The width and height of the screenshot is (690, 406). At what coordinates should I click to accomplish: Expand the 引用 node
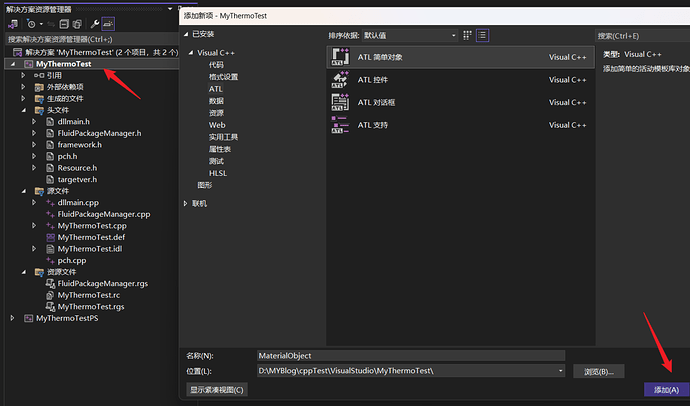[23, 76]
